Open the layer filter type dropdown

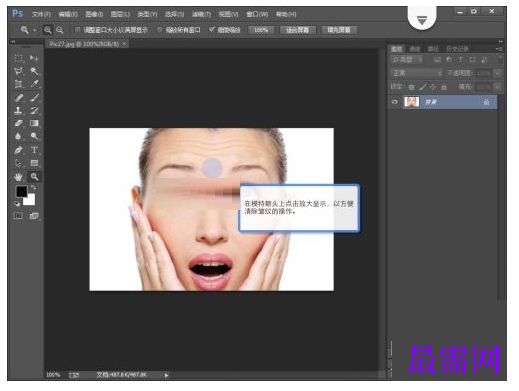point(407,60)
